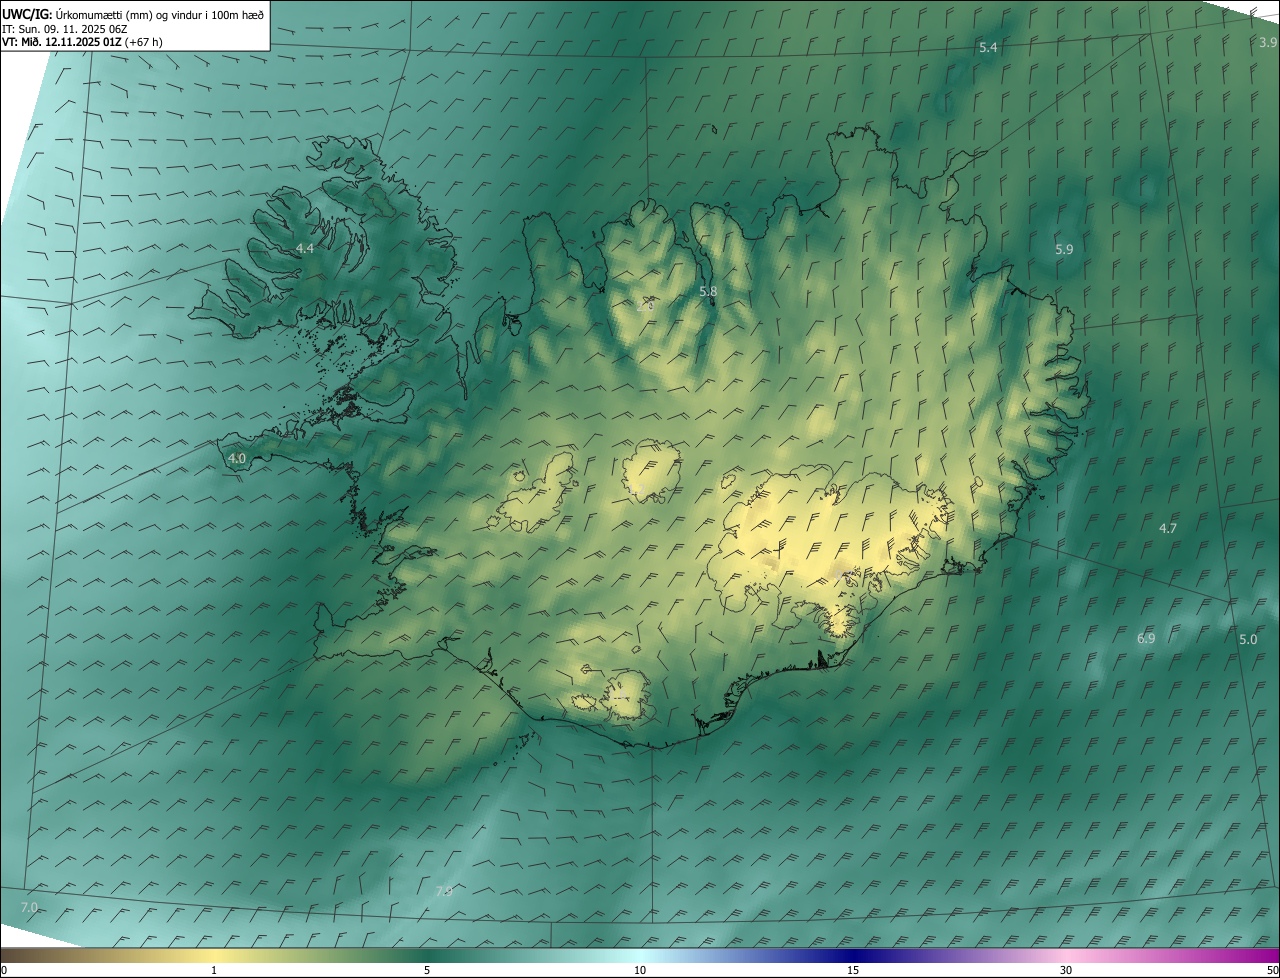
Task: Click the colorbar tick label '30'
Action: pos(1066,970)
